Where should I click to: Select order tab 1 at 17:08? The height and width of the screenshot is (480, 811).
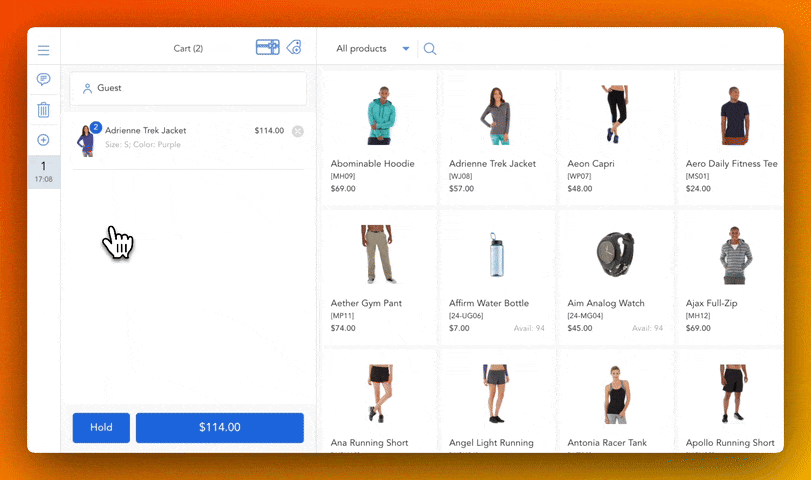tap(44, 171)
